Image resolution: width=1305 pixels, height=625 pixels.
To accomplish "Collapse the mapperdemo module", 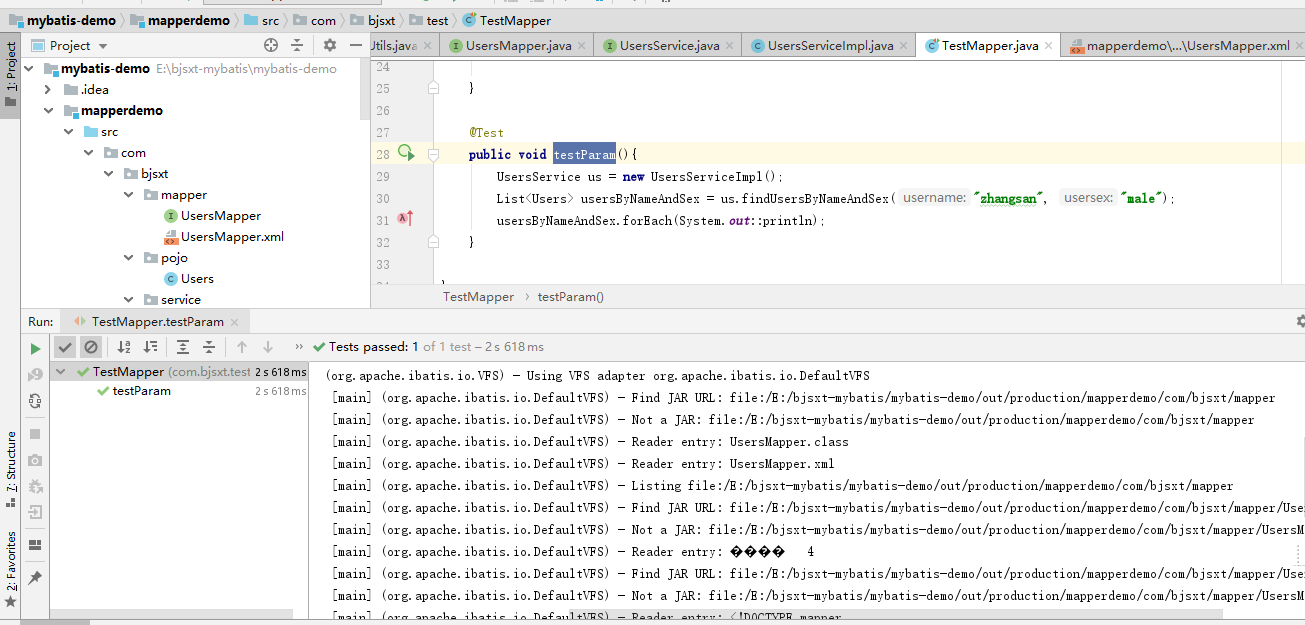I will 48,111.
